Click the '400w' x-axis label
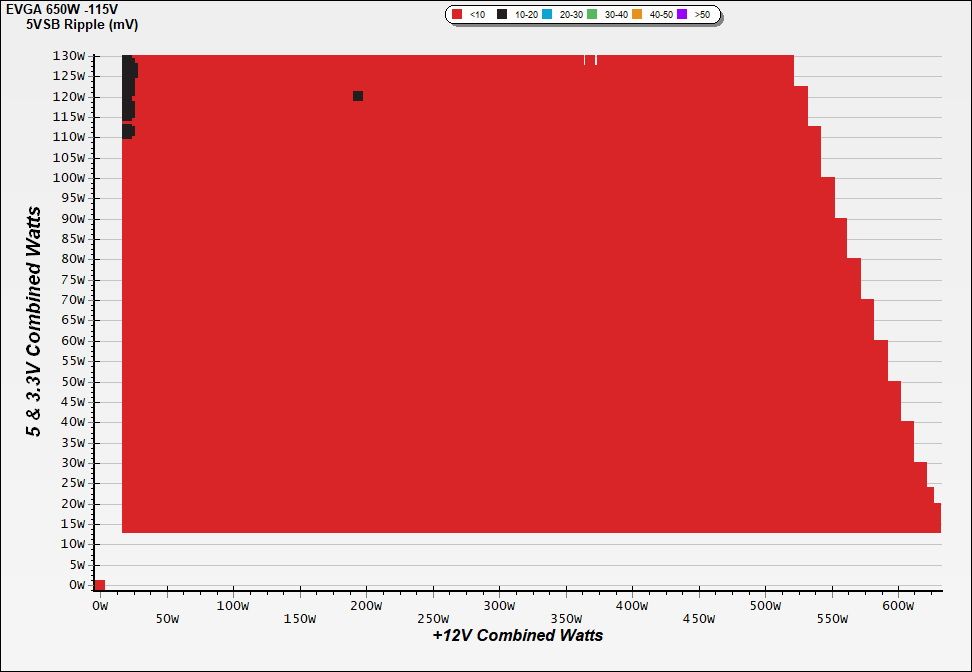 point(632,606)
